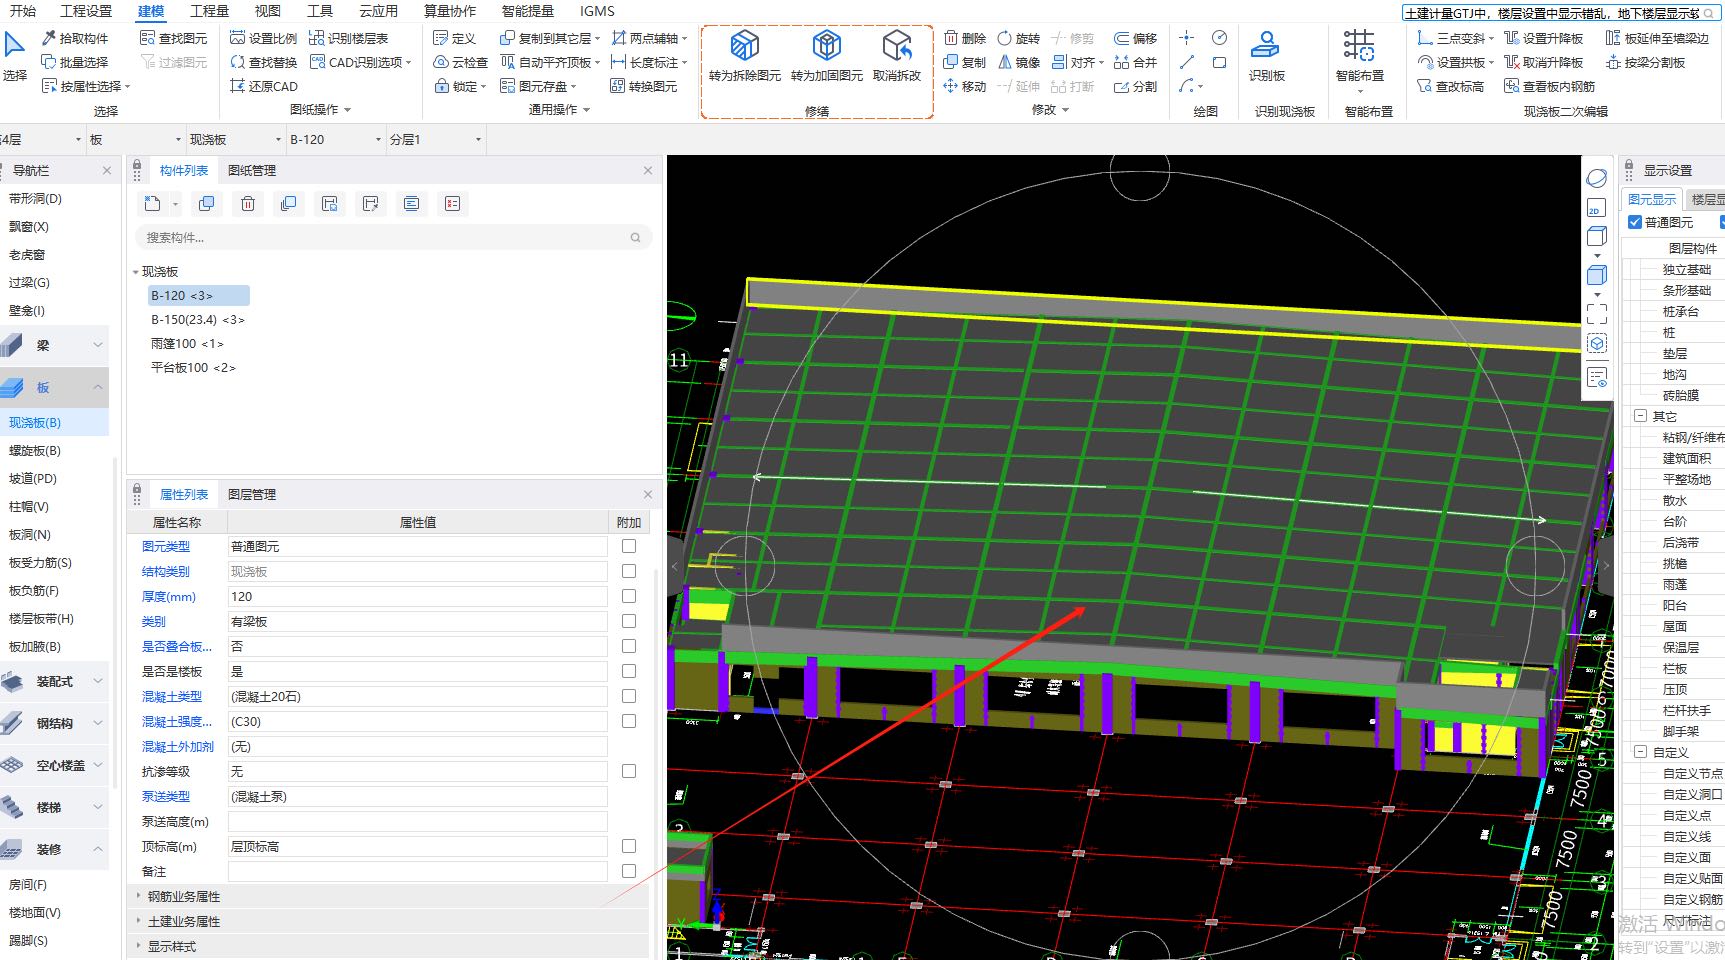1725x960 pixels.
Task: Click the draw point tool in 绘图 group
Action: click(1186, 38)
